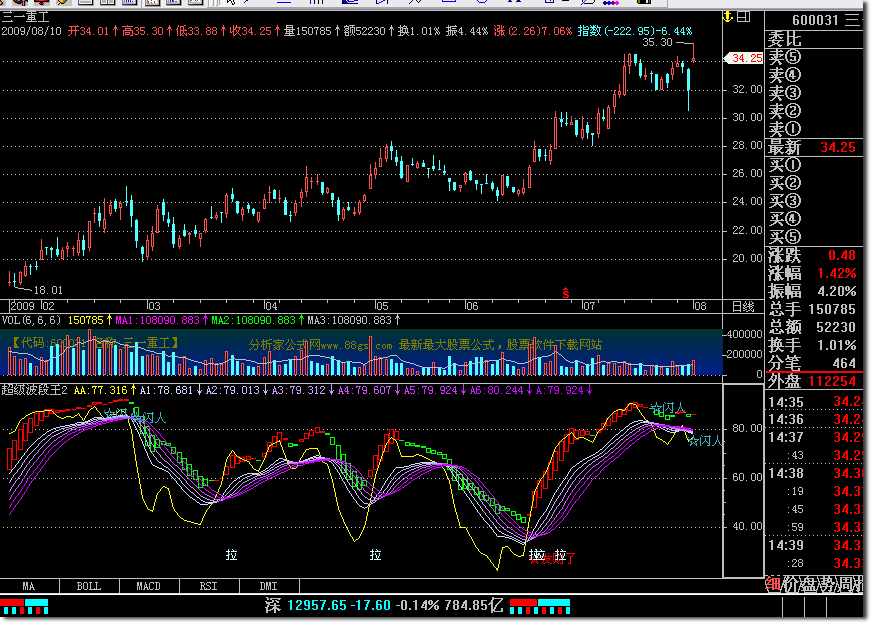Image resolution: width=873 pixels, height=624 pixels.
Task: Click the 总额 52230 row
Action: (814, 327)
